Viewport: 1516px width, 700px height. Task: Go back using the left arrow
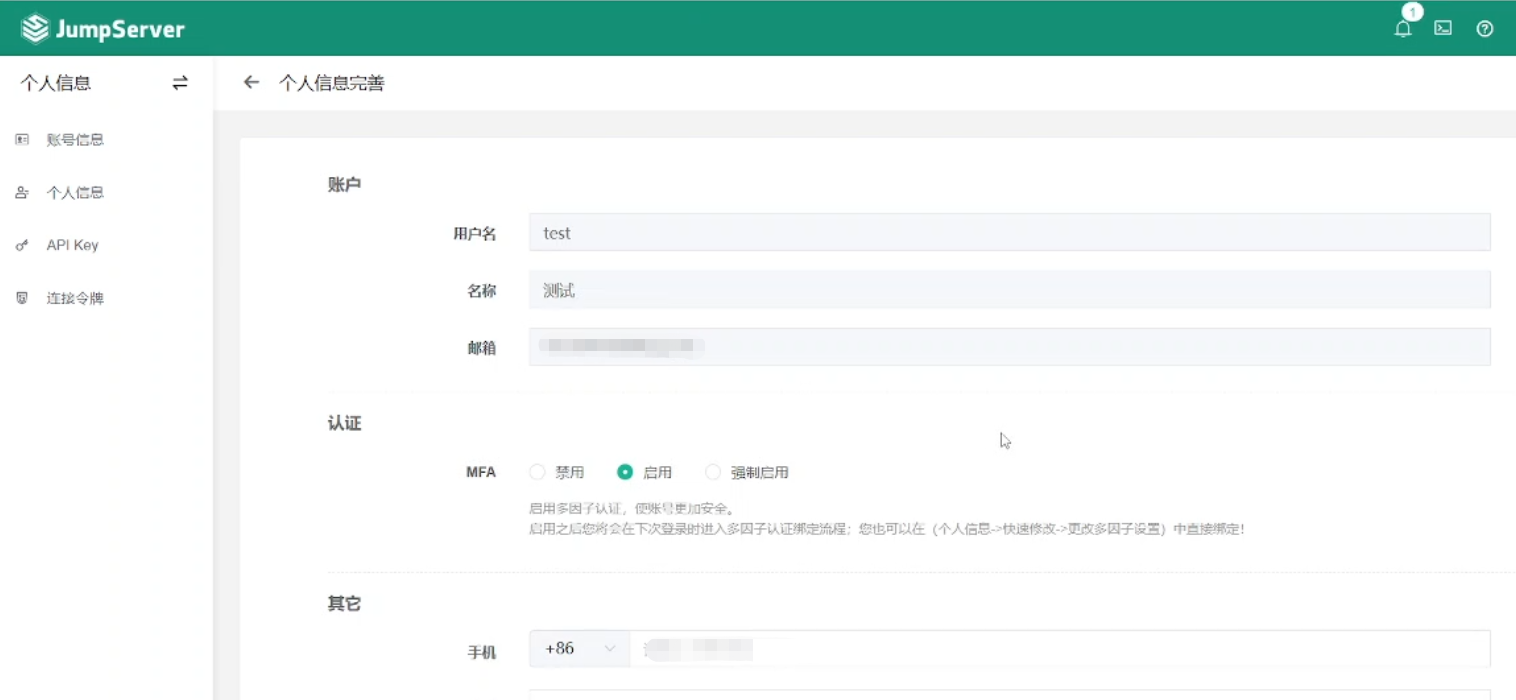[252, 83]
